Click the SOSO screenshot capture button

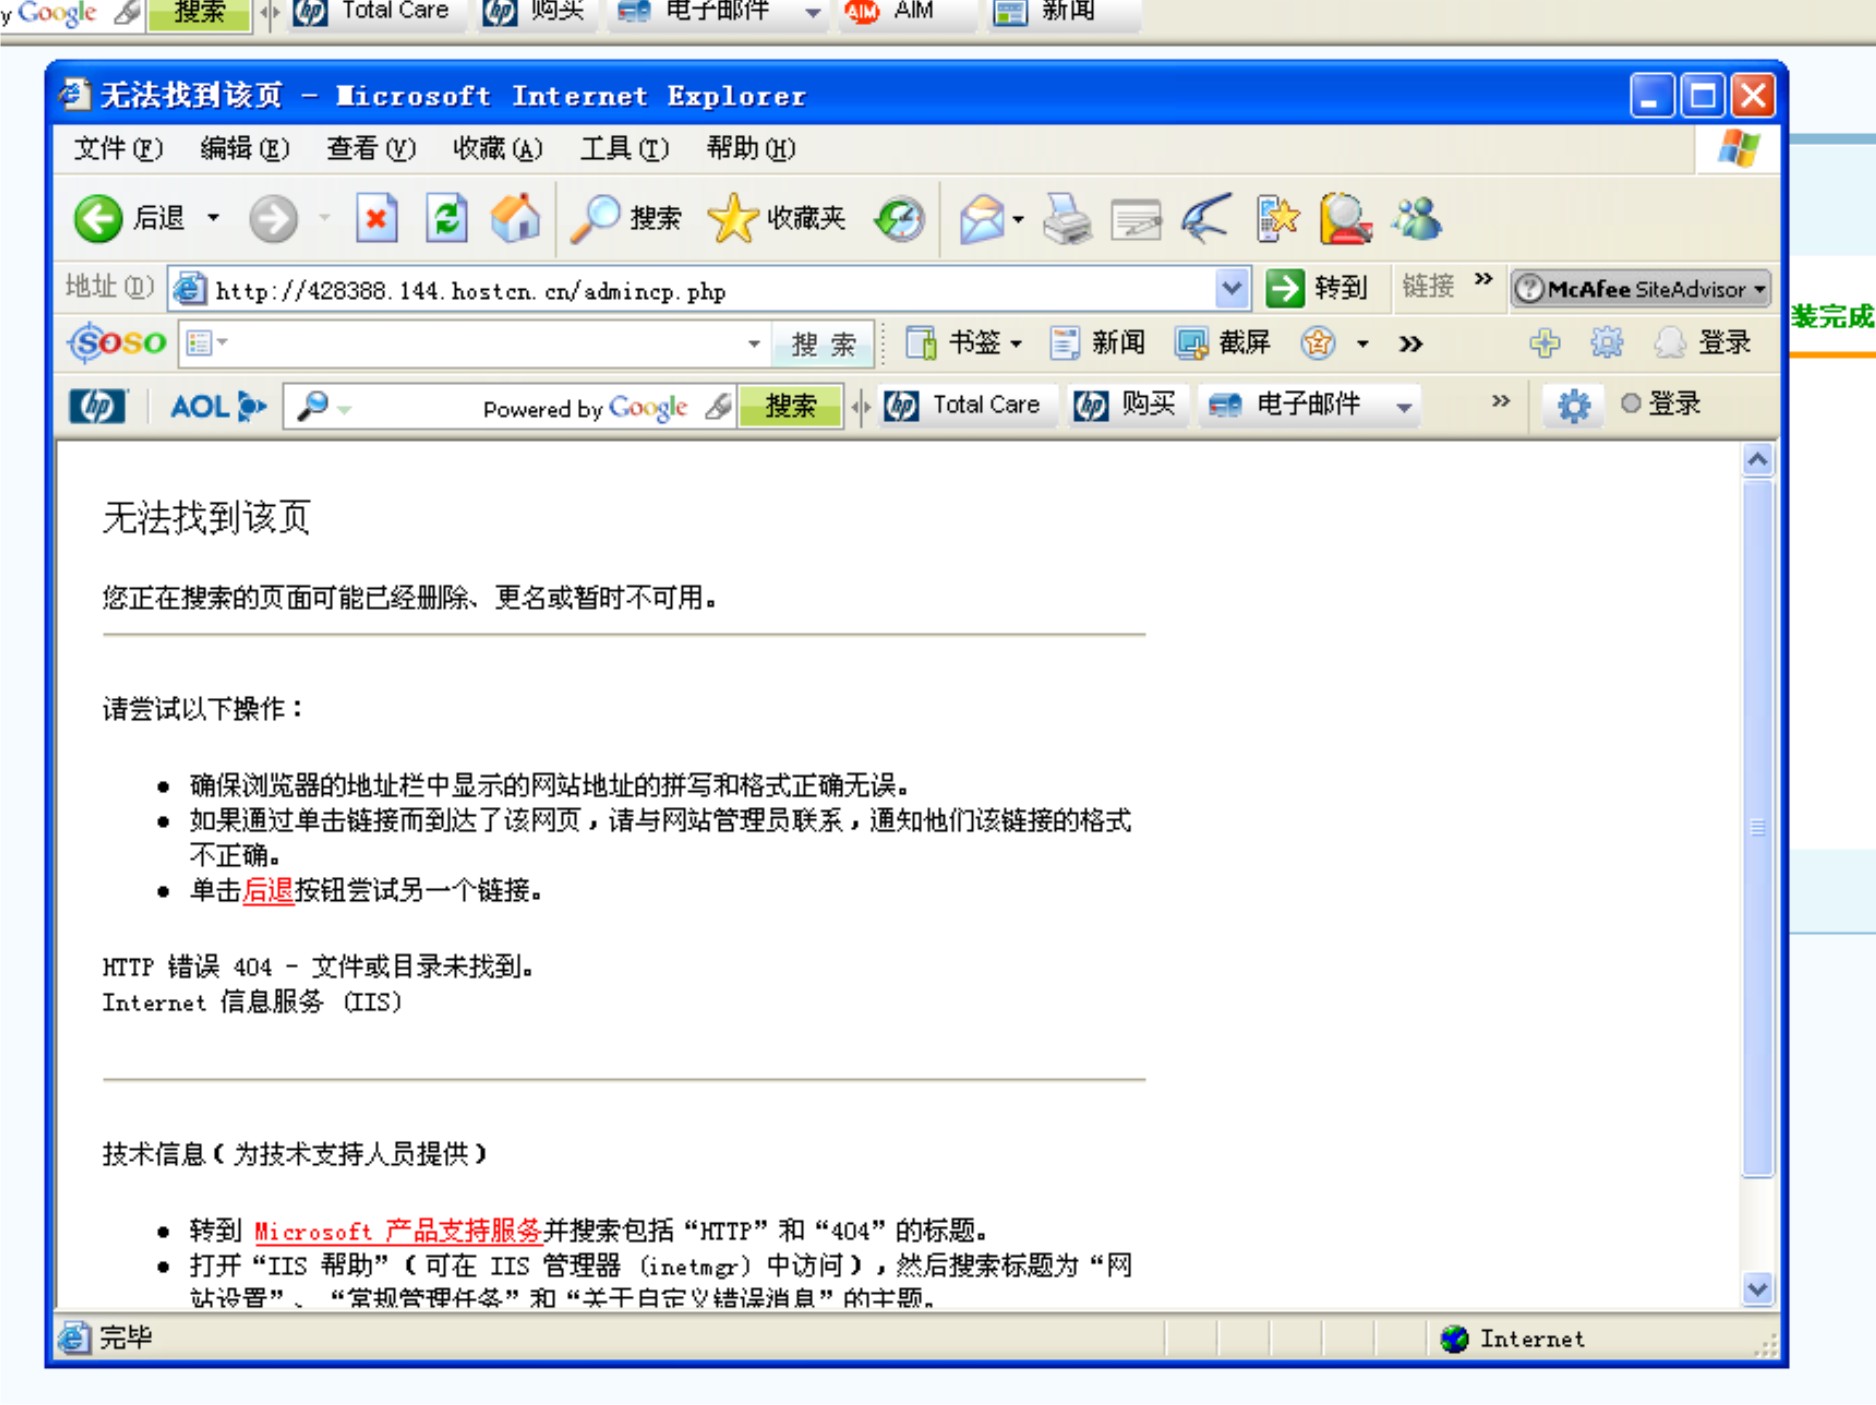pyautogui.click(x=1223, y=343)
